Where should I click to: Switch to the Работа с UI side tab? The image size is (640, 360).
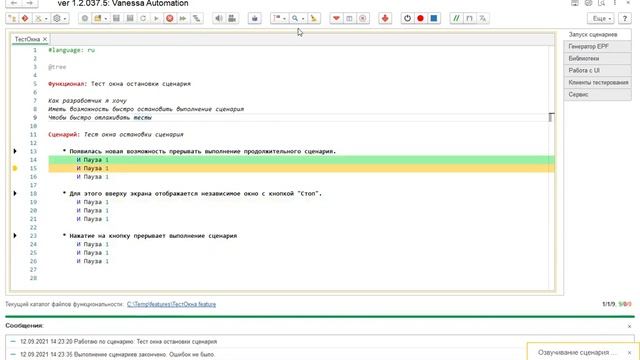(597, 70)
